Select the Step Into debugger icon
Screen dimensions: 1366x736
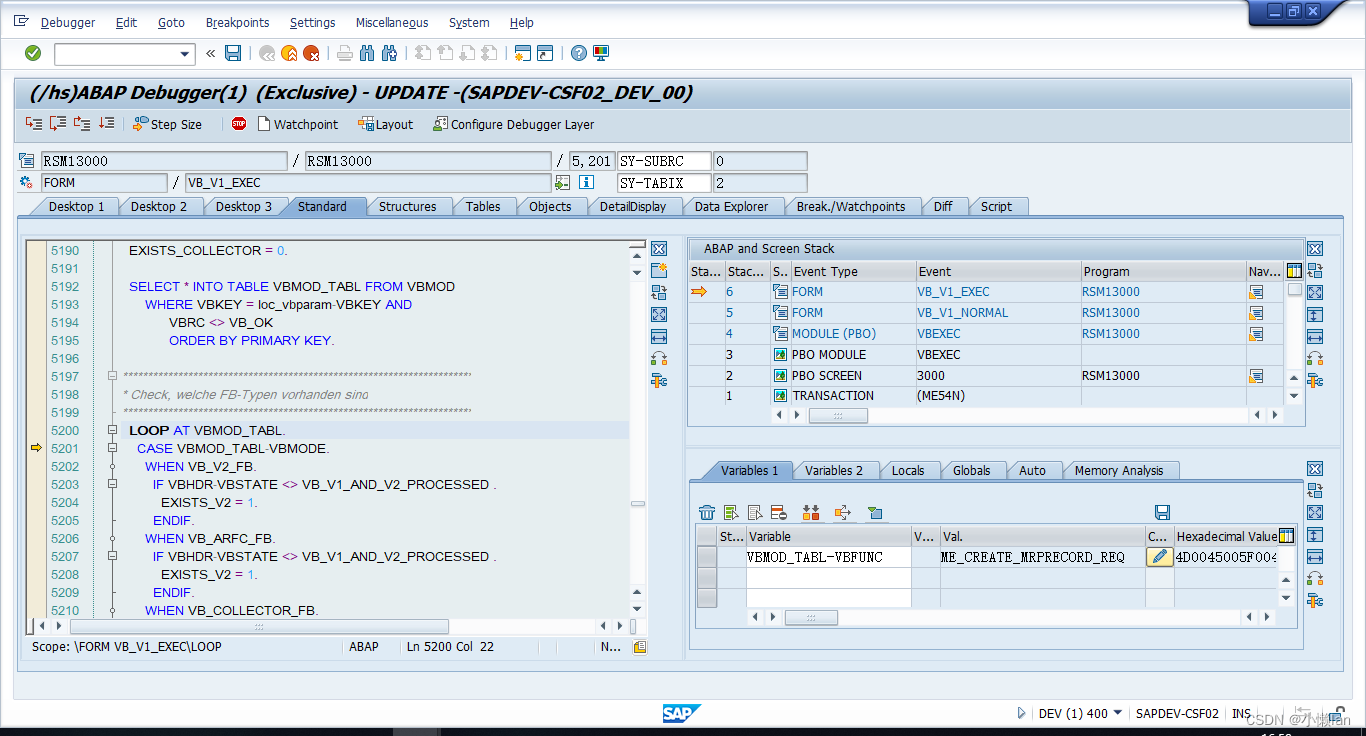[33, 125]
